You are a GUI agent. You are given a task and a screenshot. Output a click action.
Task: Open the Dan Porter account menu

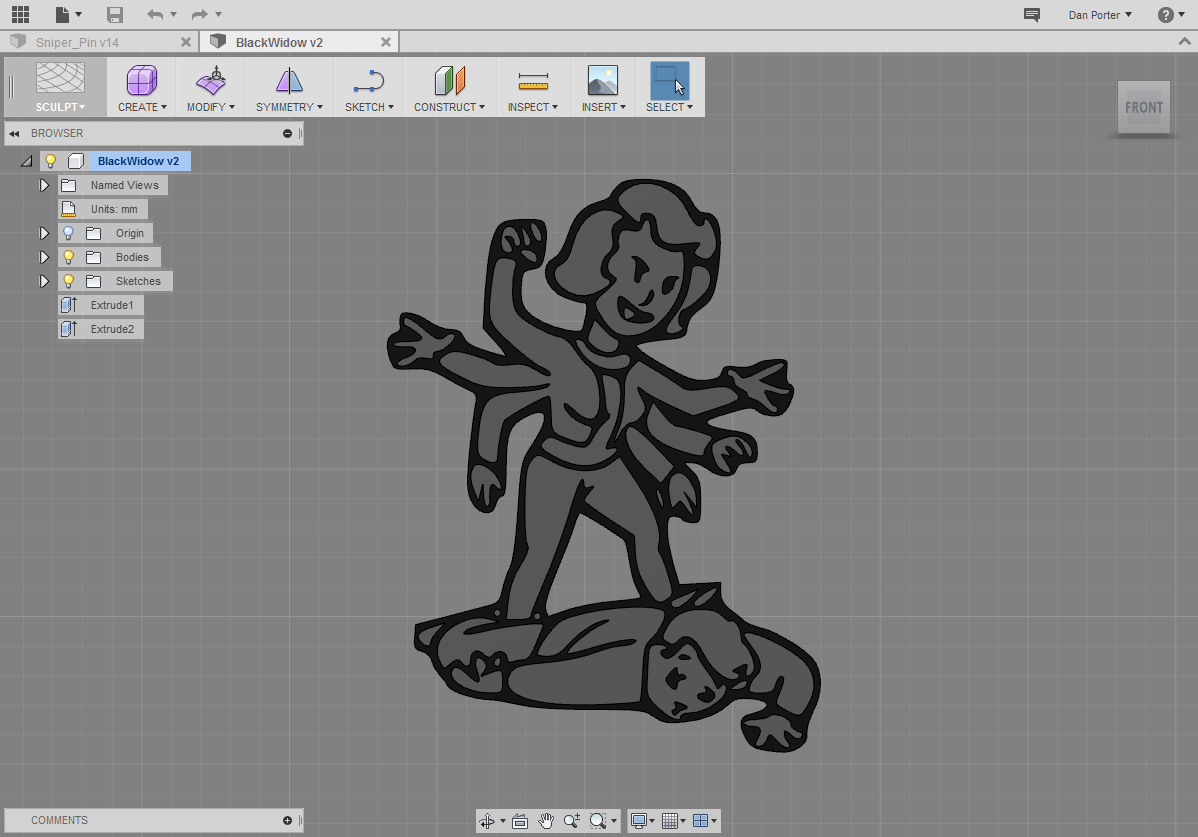1100,15
